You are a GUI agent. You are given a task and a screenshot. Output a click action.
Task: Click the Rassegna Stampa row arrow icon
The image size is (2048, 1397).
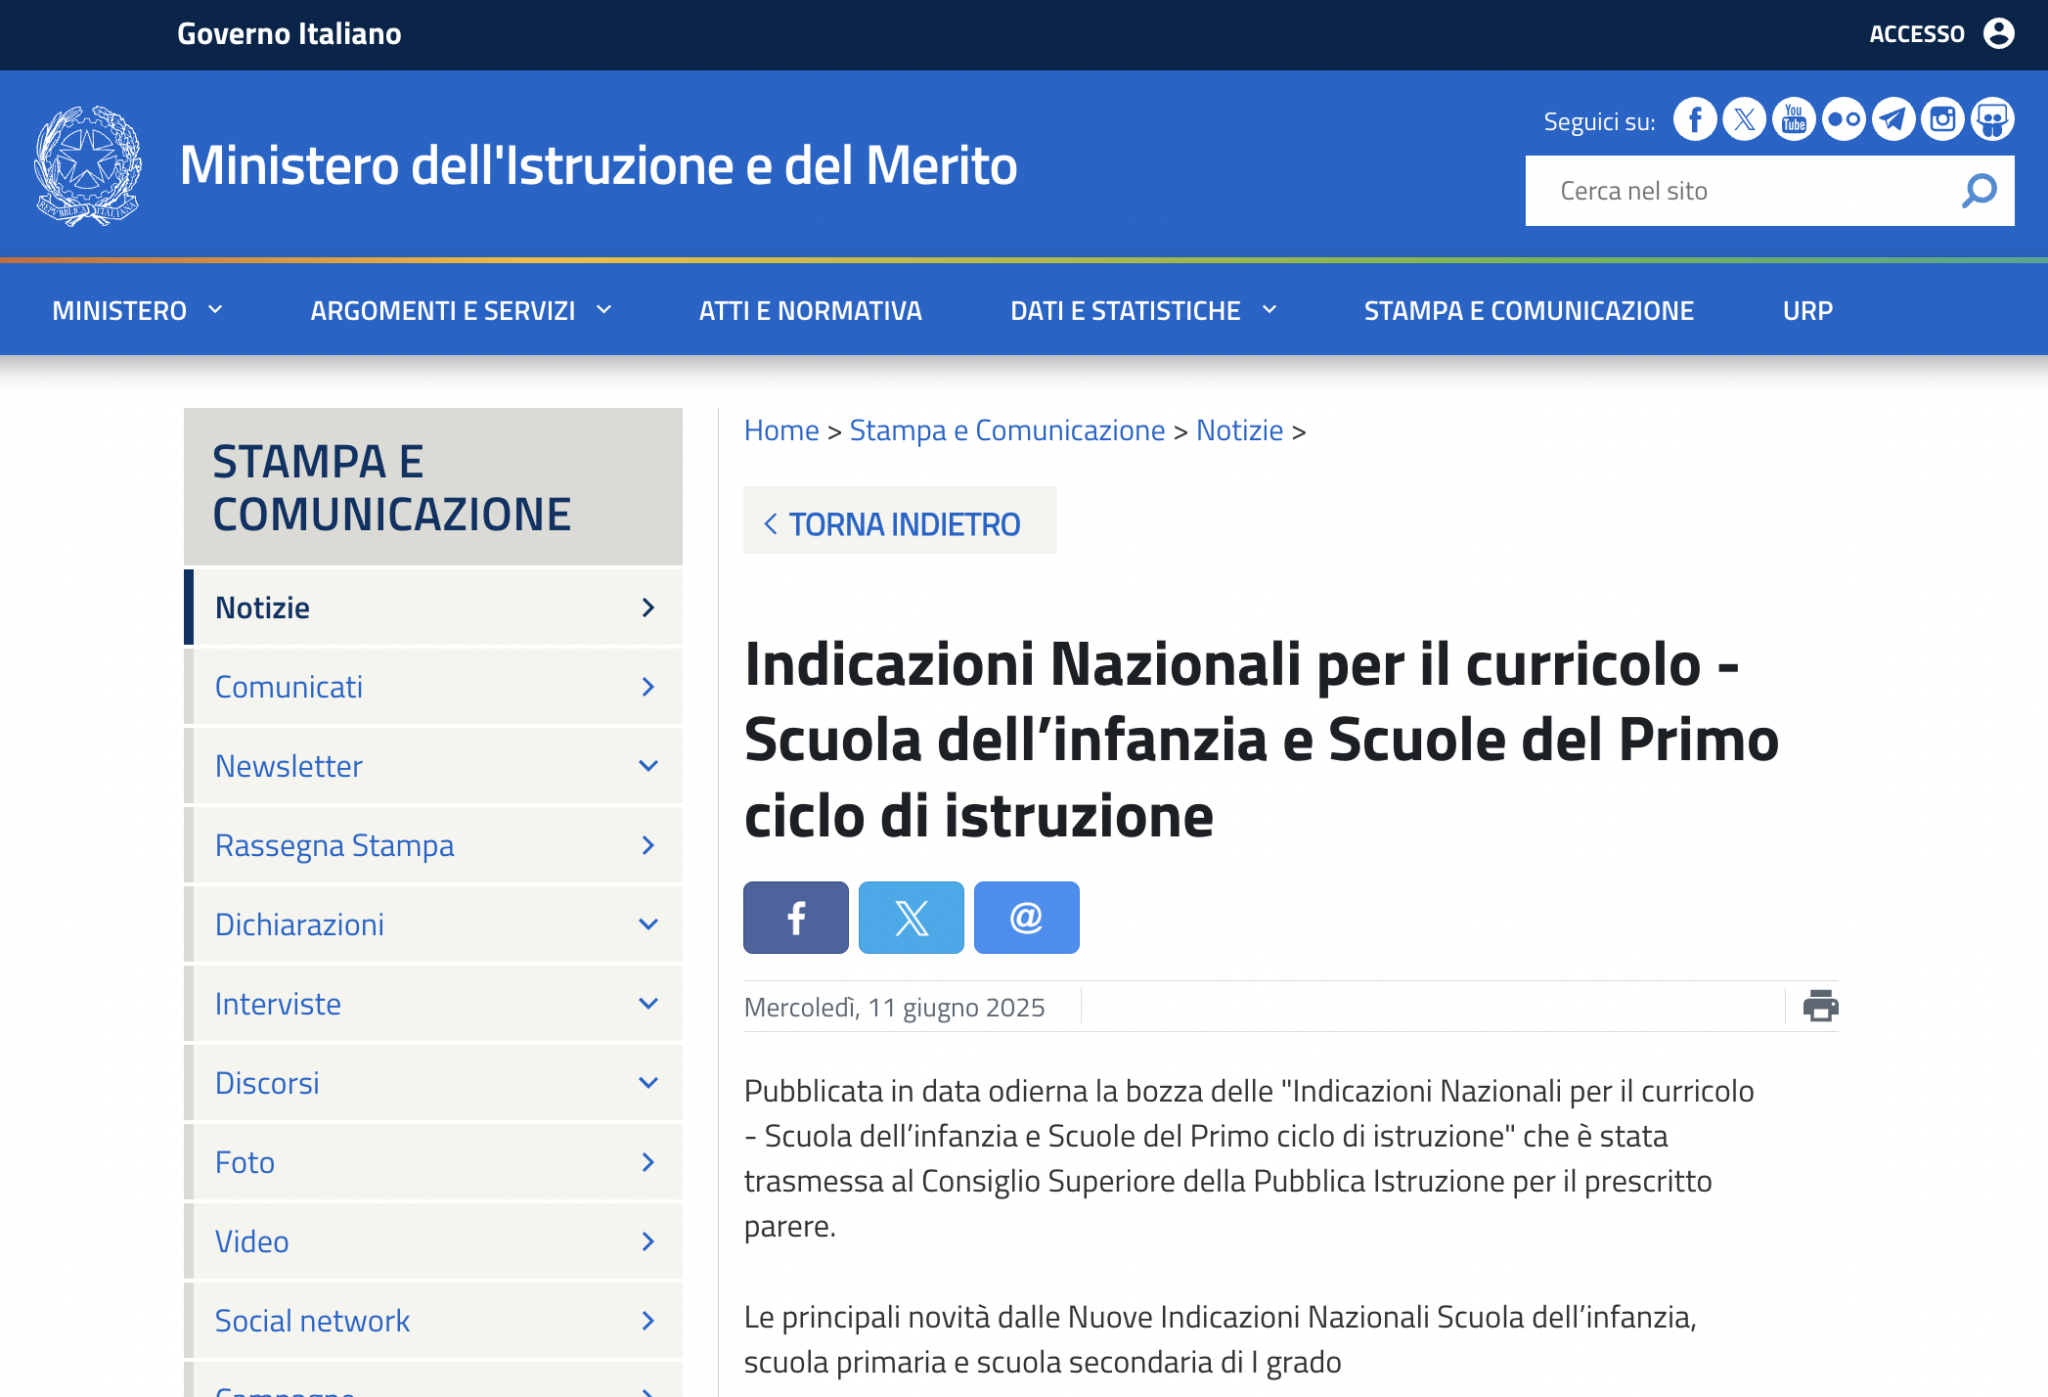(x=648, y=845)
